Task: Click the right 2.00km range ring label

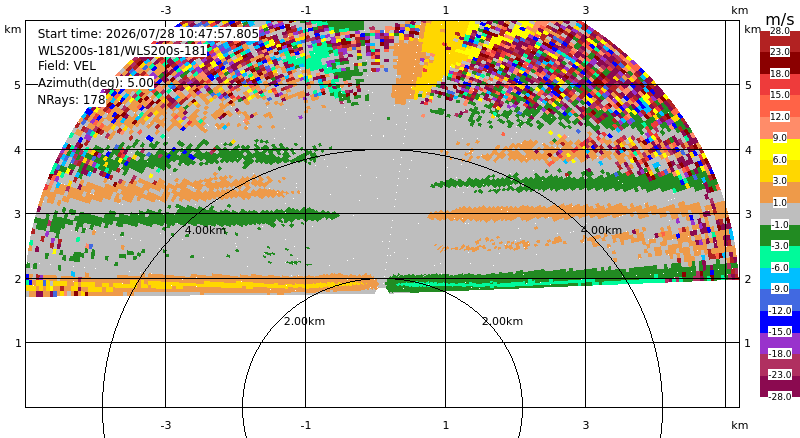Action: (503, 321)
